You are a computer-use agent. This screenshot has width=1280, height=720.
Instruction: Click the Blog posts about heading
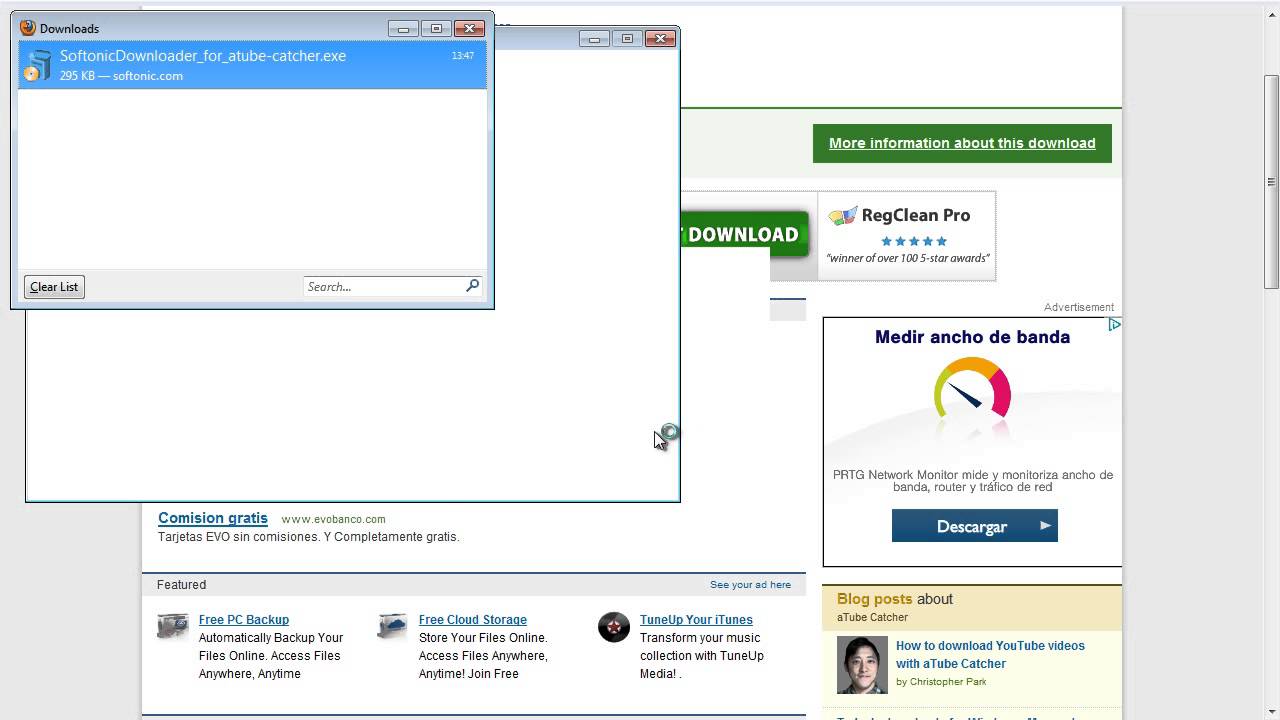[895, 599]
